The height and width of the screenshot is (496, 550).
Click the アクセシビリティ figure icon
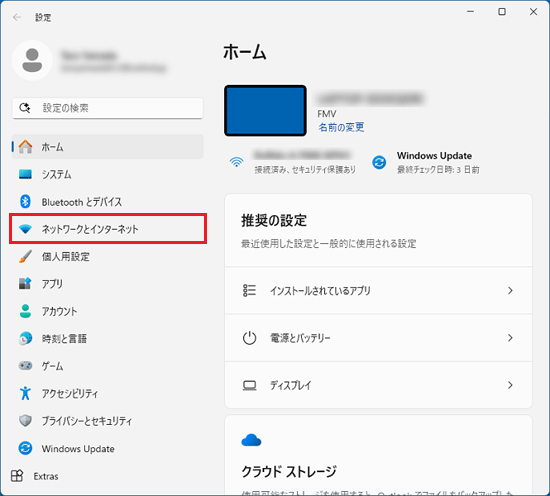(25, 393)
